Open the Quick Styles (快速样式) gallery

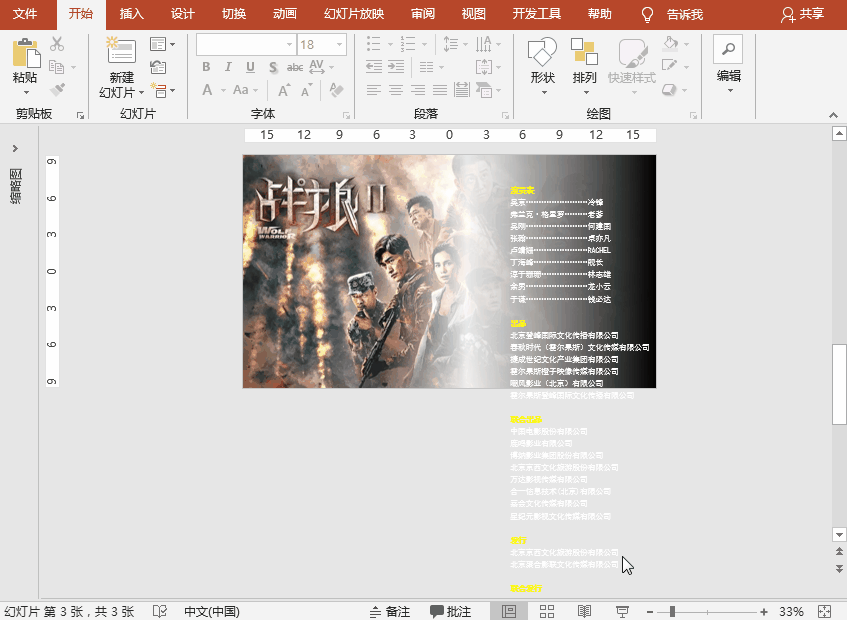[632, 65]
